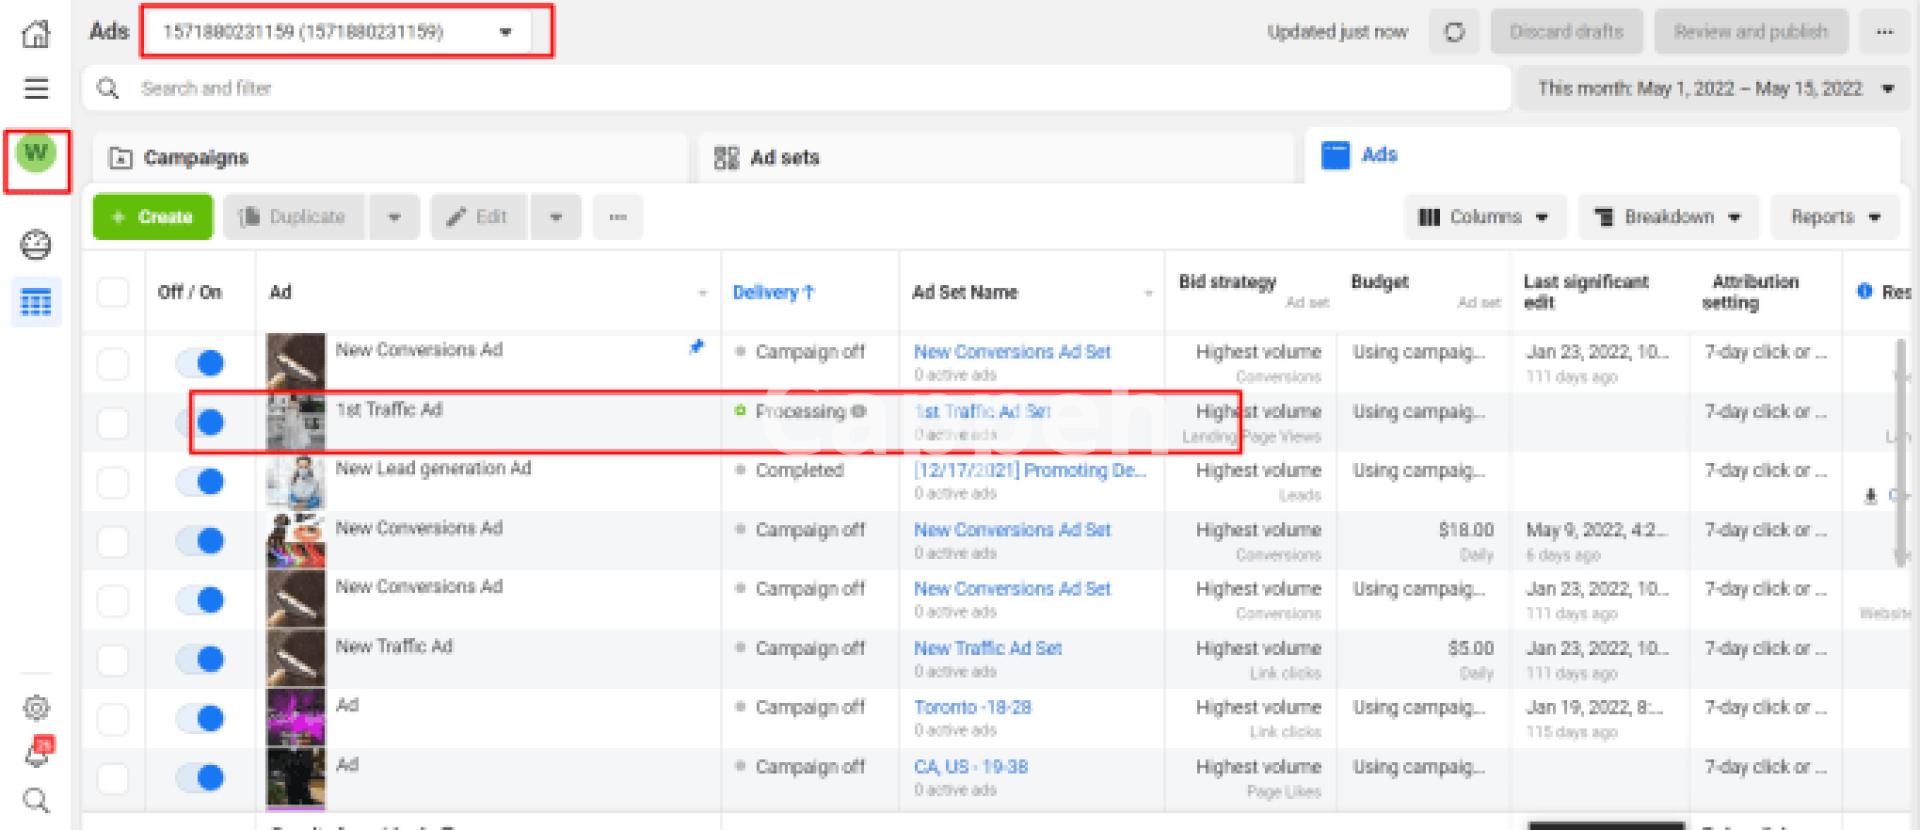
Task: Open the three-dot menu beside Edit
Action: [x=617, y=217]
